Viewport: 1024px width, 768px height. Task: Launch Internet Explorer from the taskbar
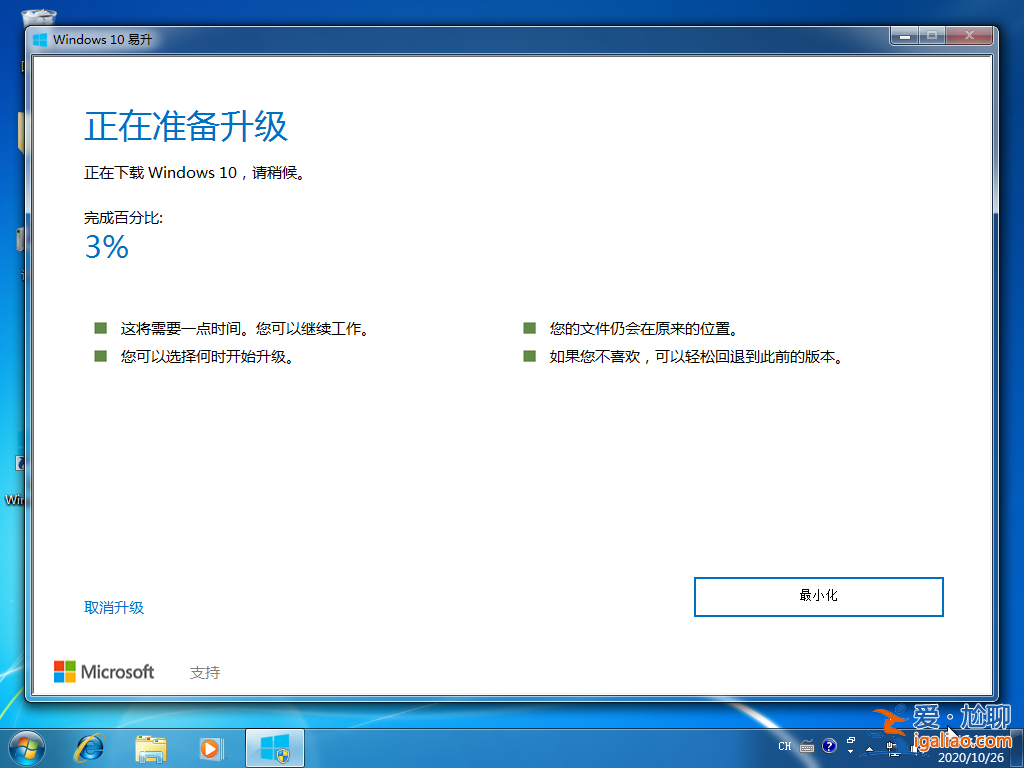pos(90,747)
